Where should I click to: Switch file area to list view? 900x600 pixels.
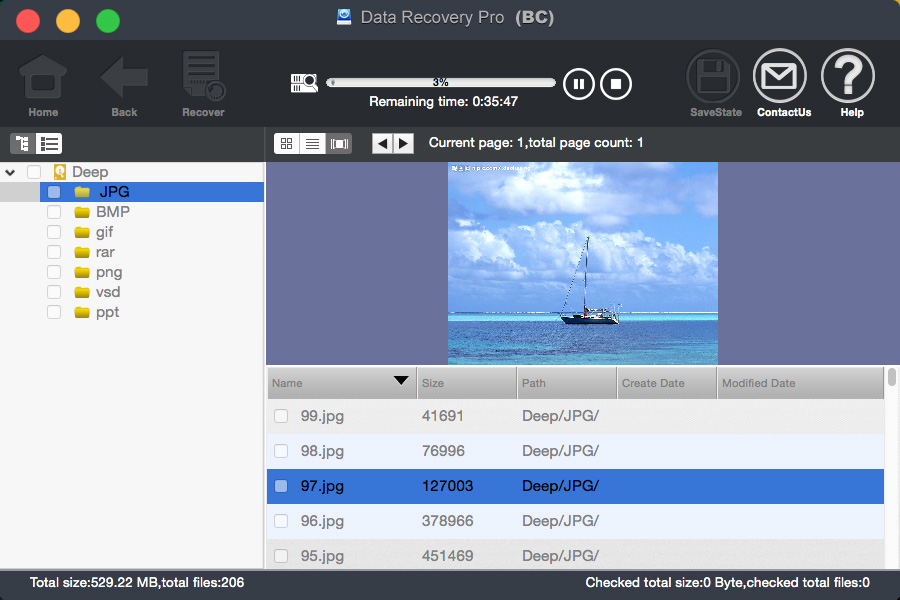[x=312, y=144]
